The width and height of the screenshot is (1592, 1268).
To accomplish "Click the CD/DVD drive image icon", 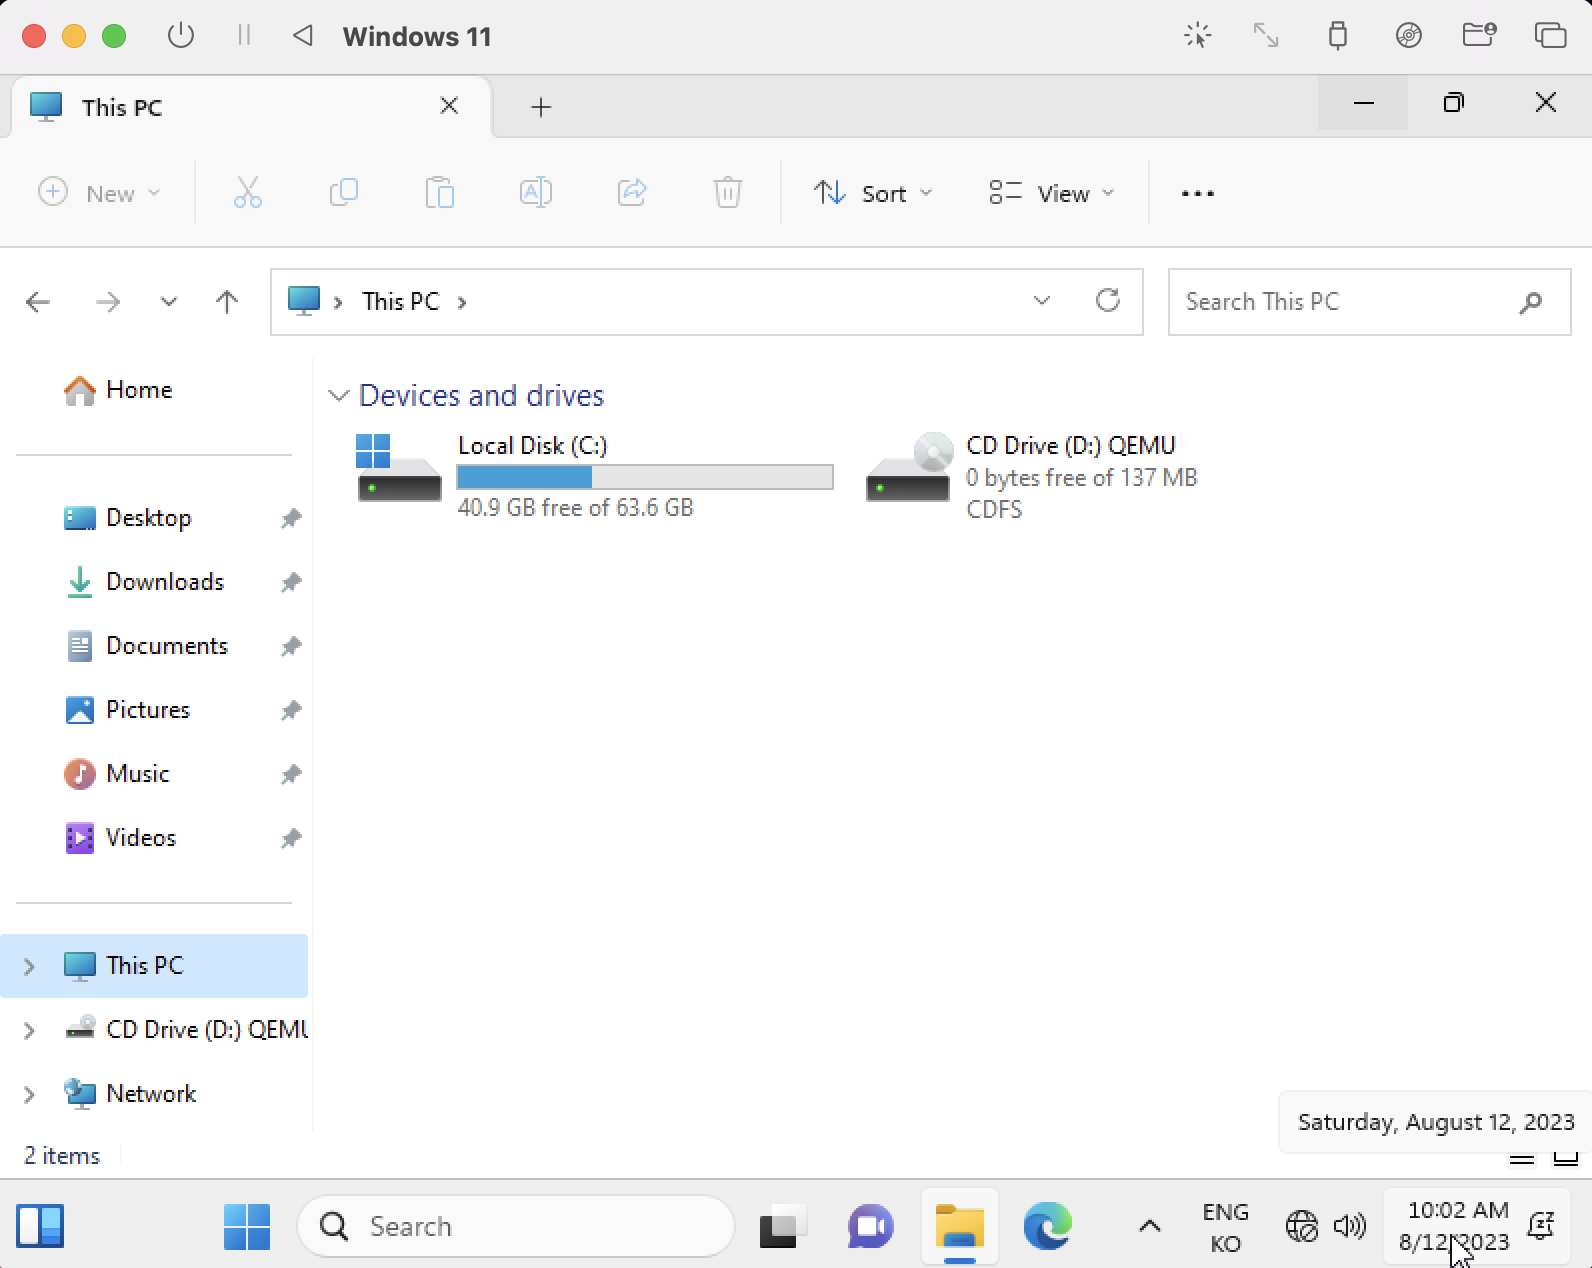I will click(1408, 36).
